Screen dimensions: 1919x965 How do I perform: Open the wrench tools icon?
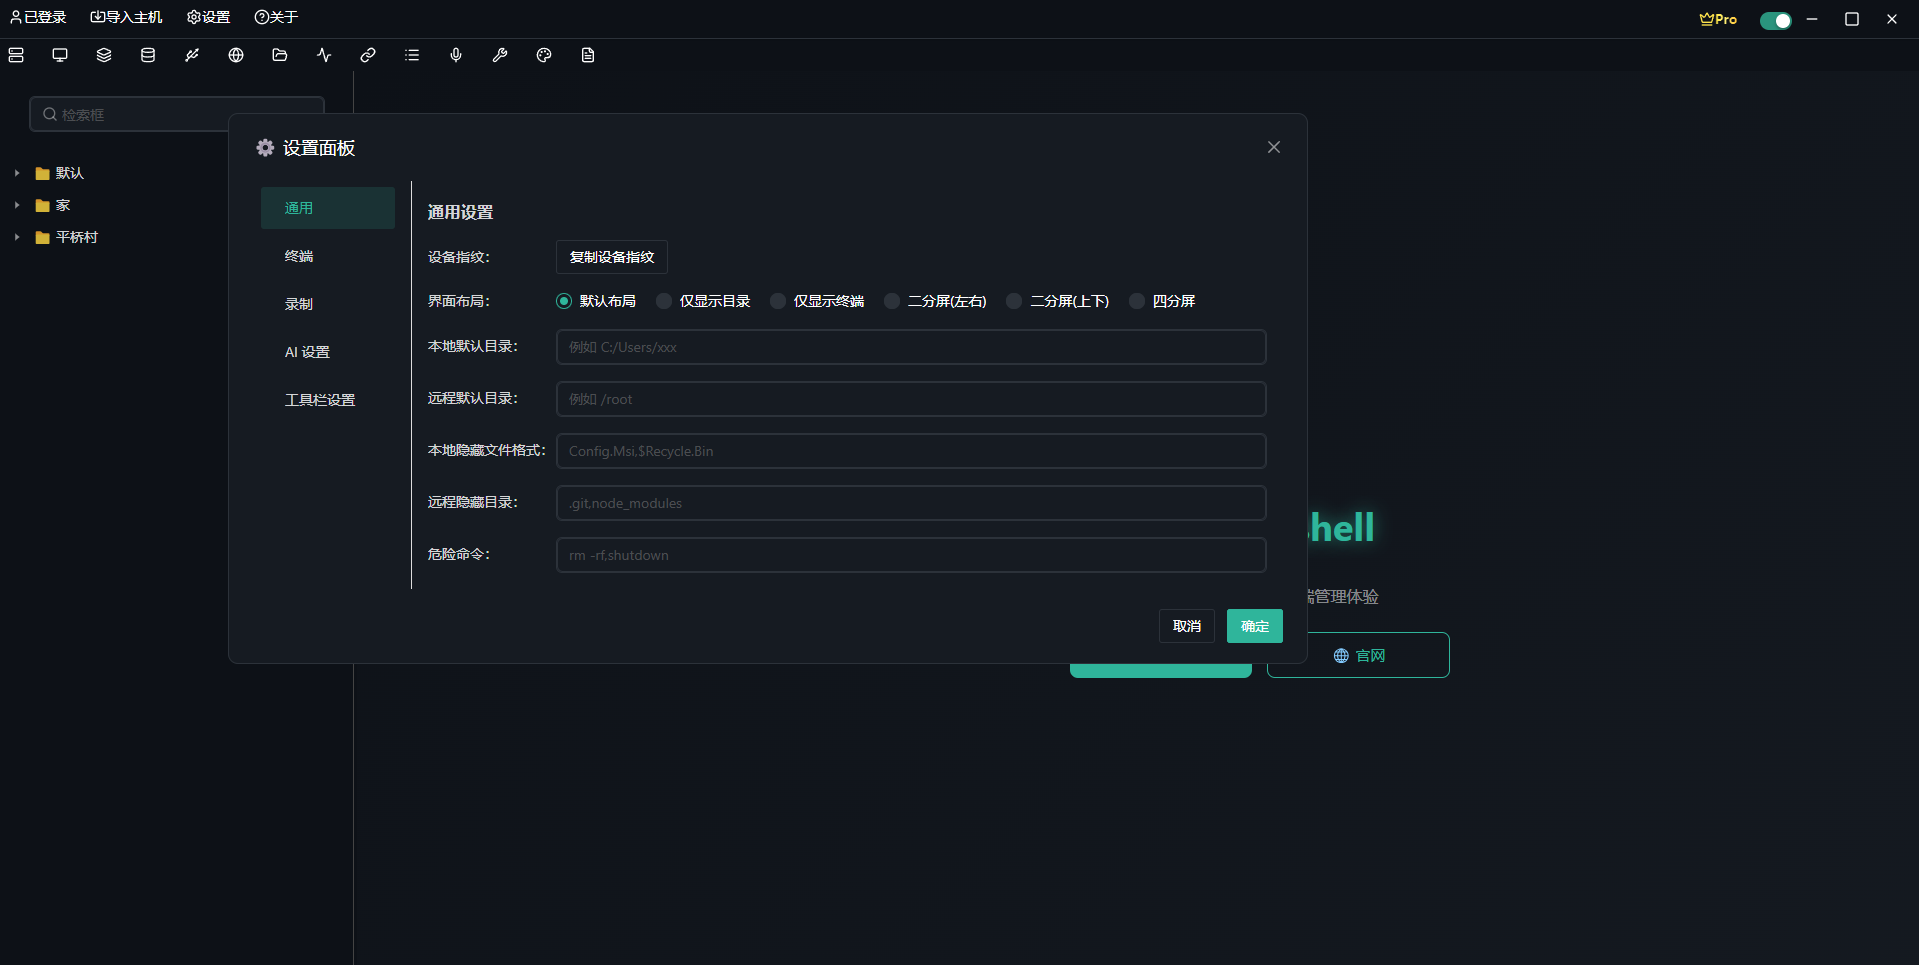(x=500, y=55)
